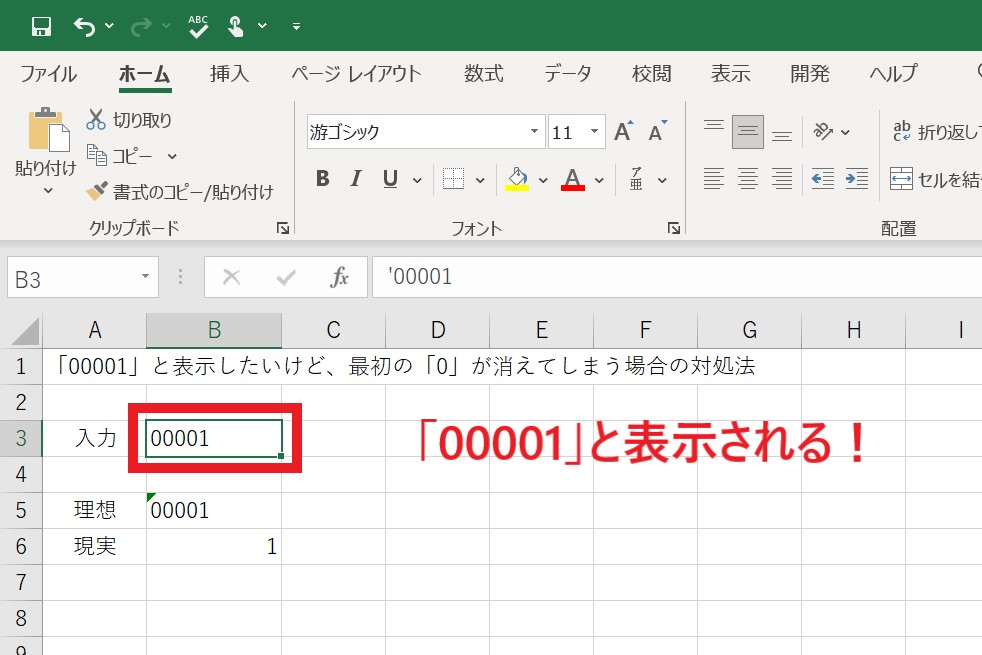Screen dimensions: 982x655
Task: Click the phonetic guide (ふりがな) icon
Action: pyautogui.click(x=636, y=179)
